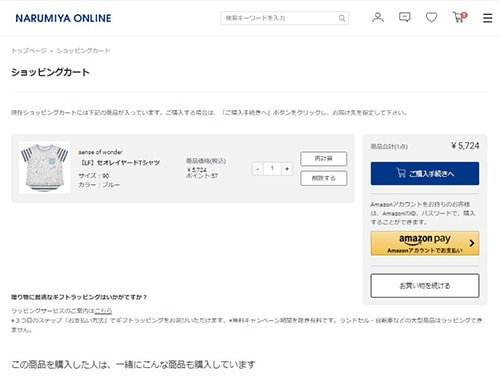Increase the quantity with the plus button
This screenshot has height=378, width=500.
click(x=287, y=169)
